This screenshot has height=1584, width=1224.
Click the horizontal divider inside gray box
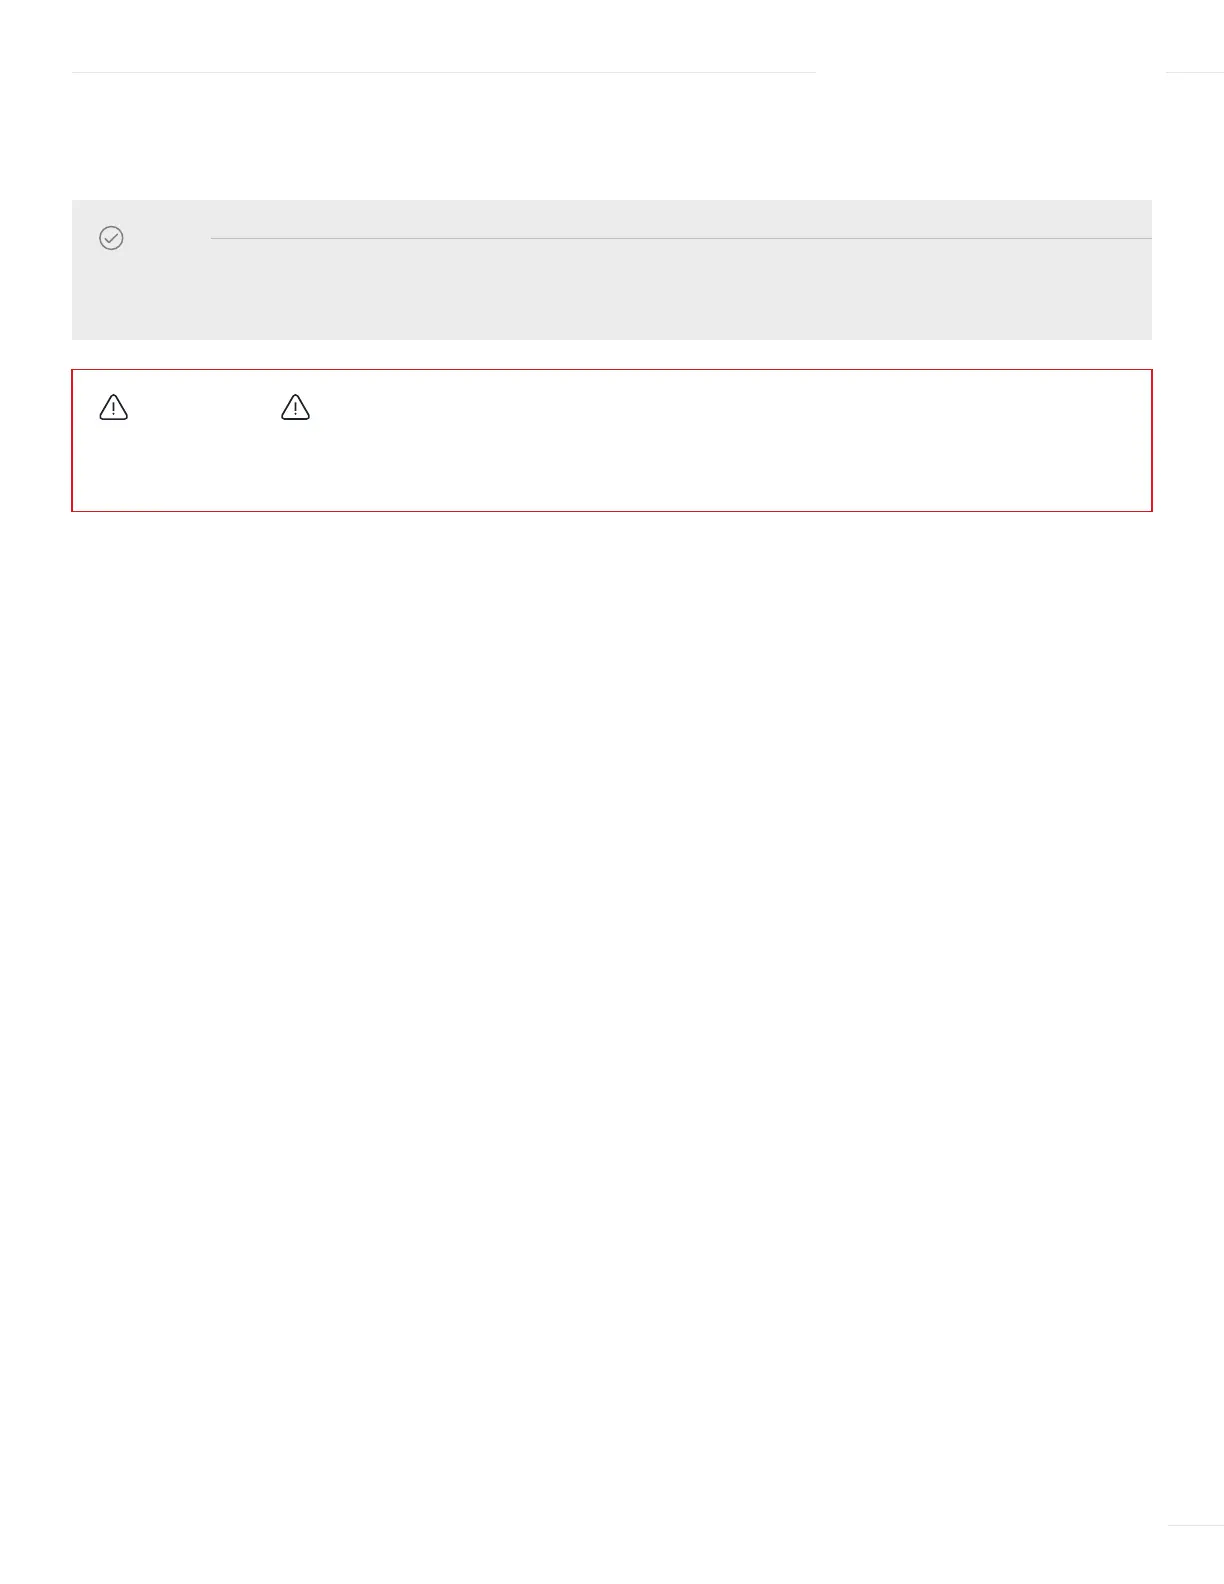(x=681, y=238)
